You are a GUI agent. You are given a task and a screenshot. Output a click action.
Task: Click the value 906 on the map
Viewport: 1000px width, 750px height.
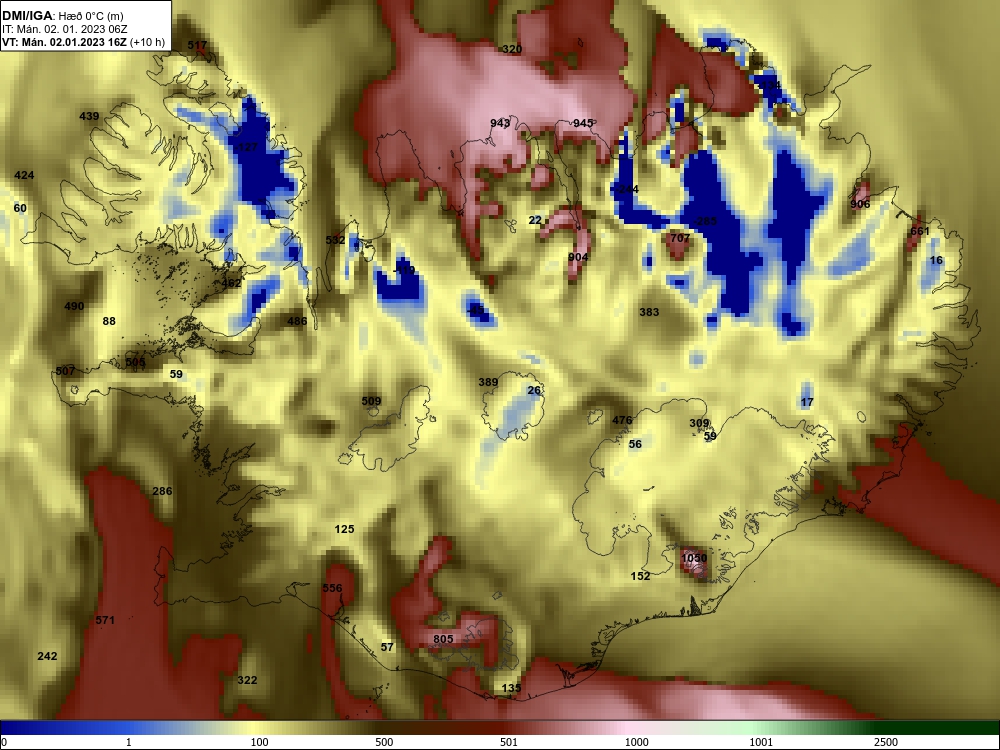[860, 205]
